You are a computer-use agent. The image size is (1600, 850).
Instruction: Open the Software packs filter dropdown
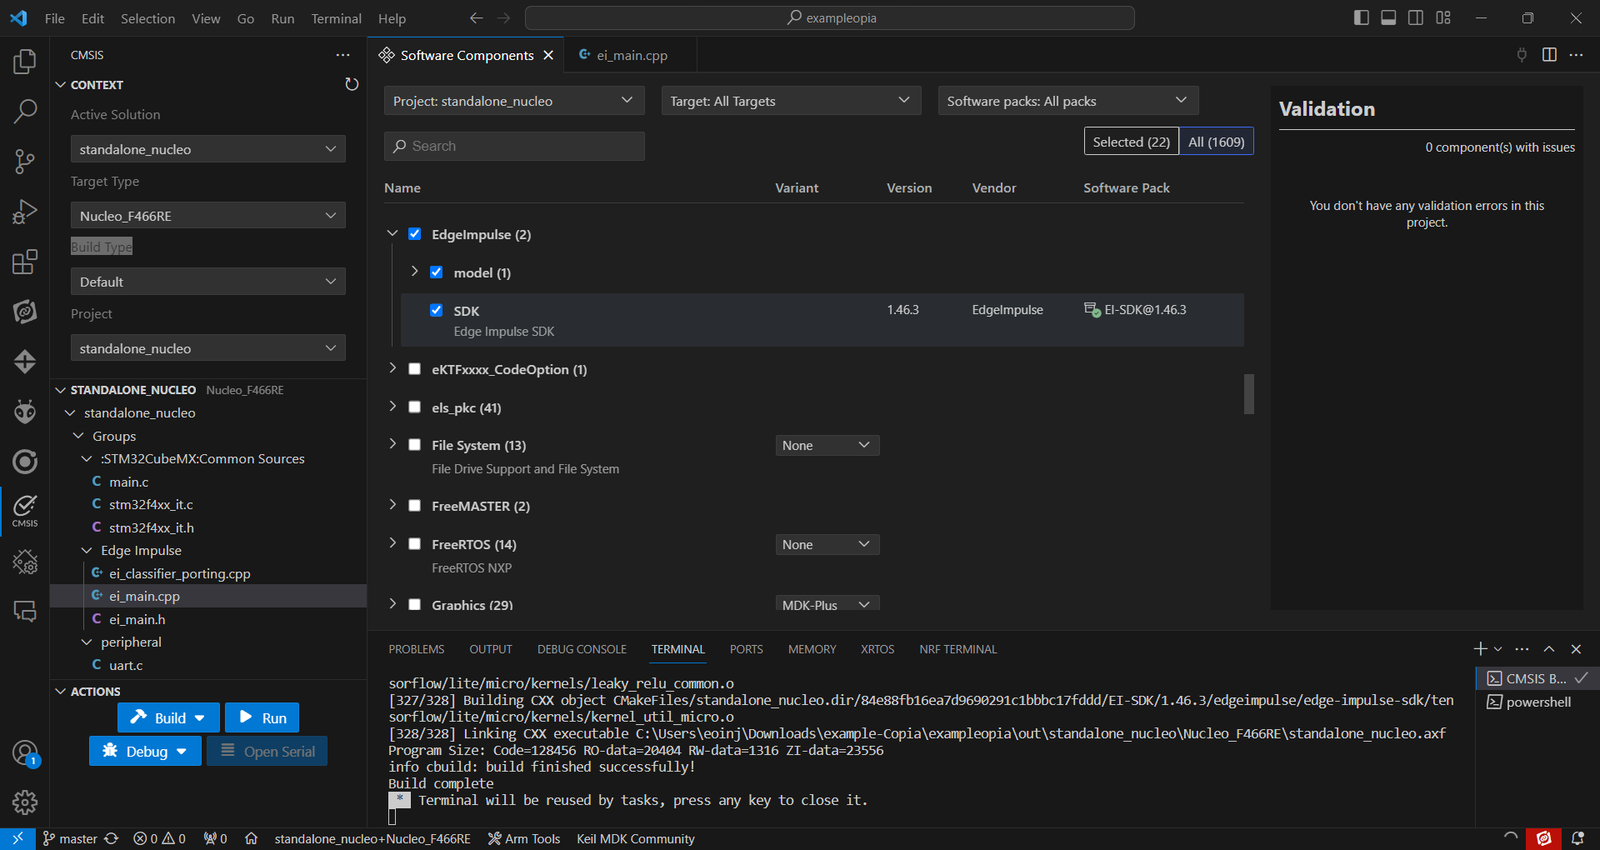[x=1067, y=101]
